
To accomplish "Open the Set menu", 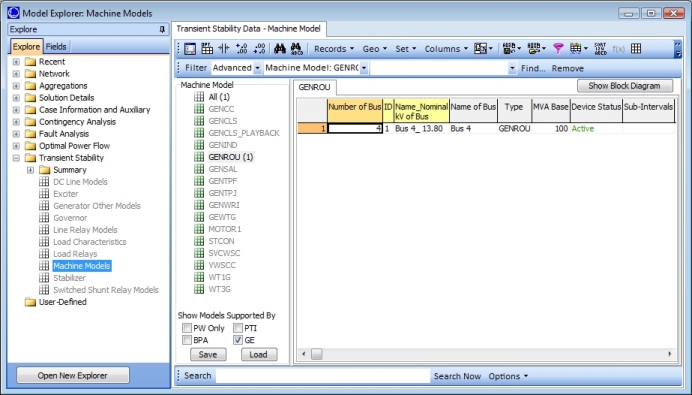I will (x=405, y=49).
